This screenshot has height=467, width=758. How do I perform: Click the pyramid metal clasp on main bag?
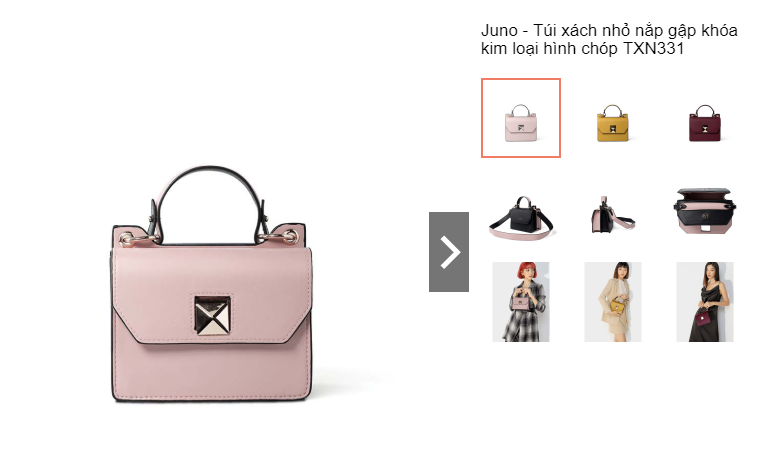212,316
